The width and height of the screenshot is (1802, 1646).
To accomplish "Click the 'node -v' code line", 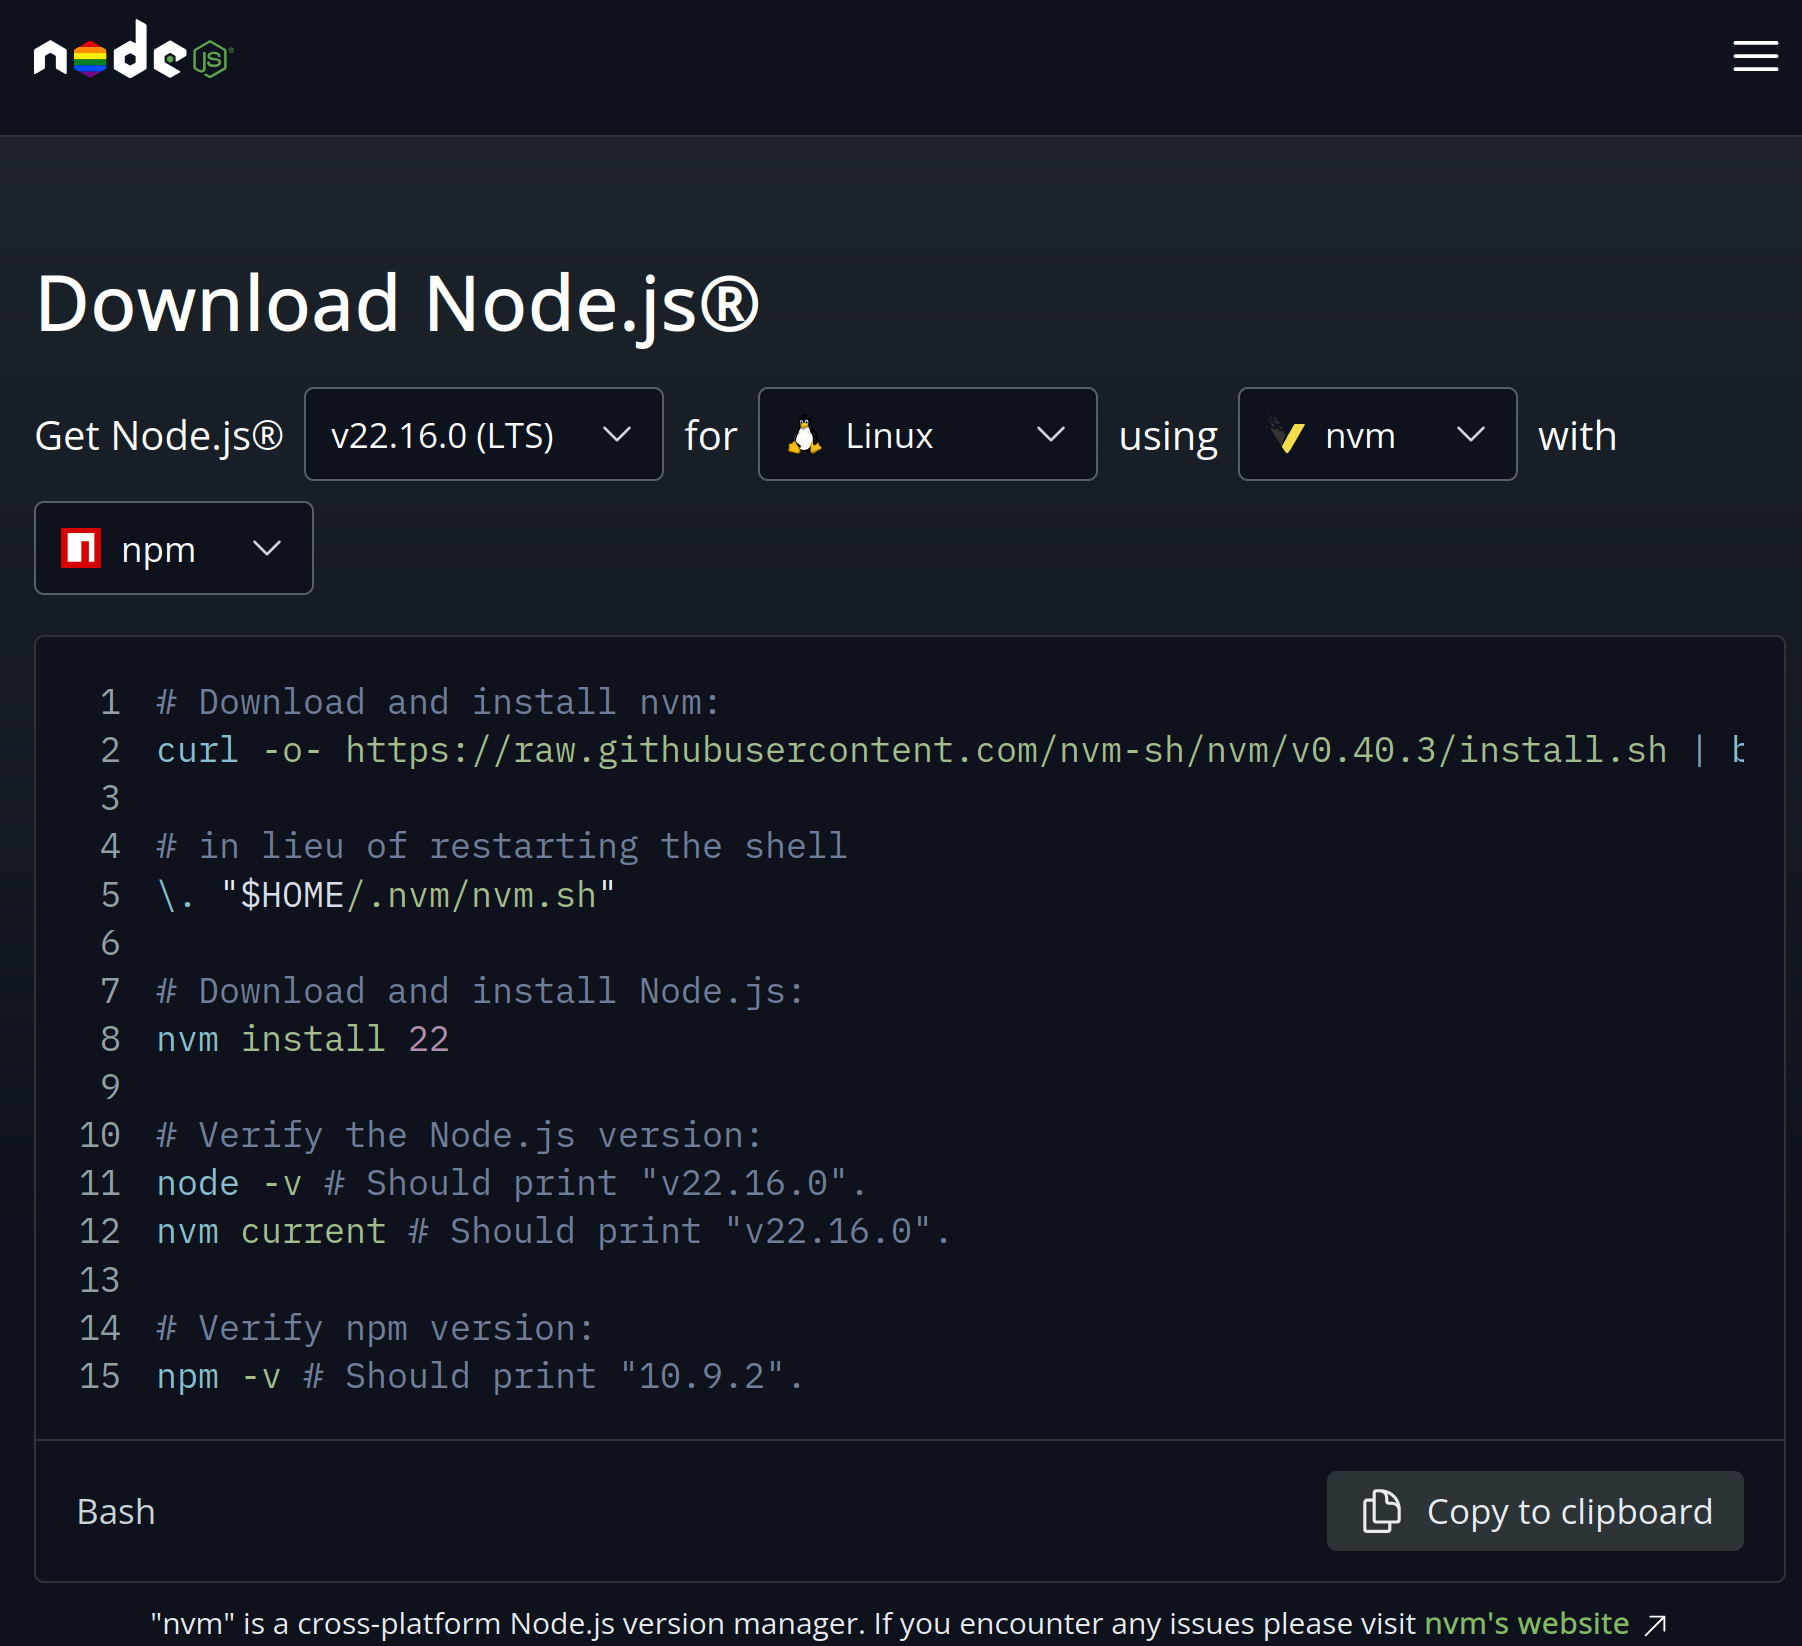I will tap(511, 1183).
